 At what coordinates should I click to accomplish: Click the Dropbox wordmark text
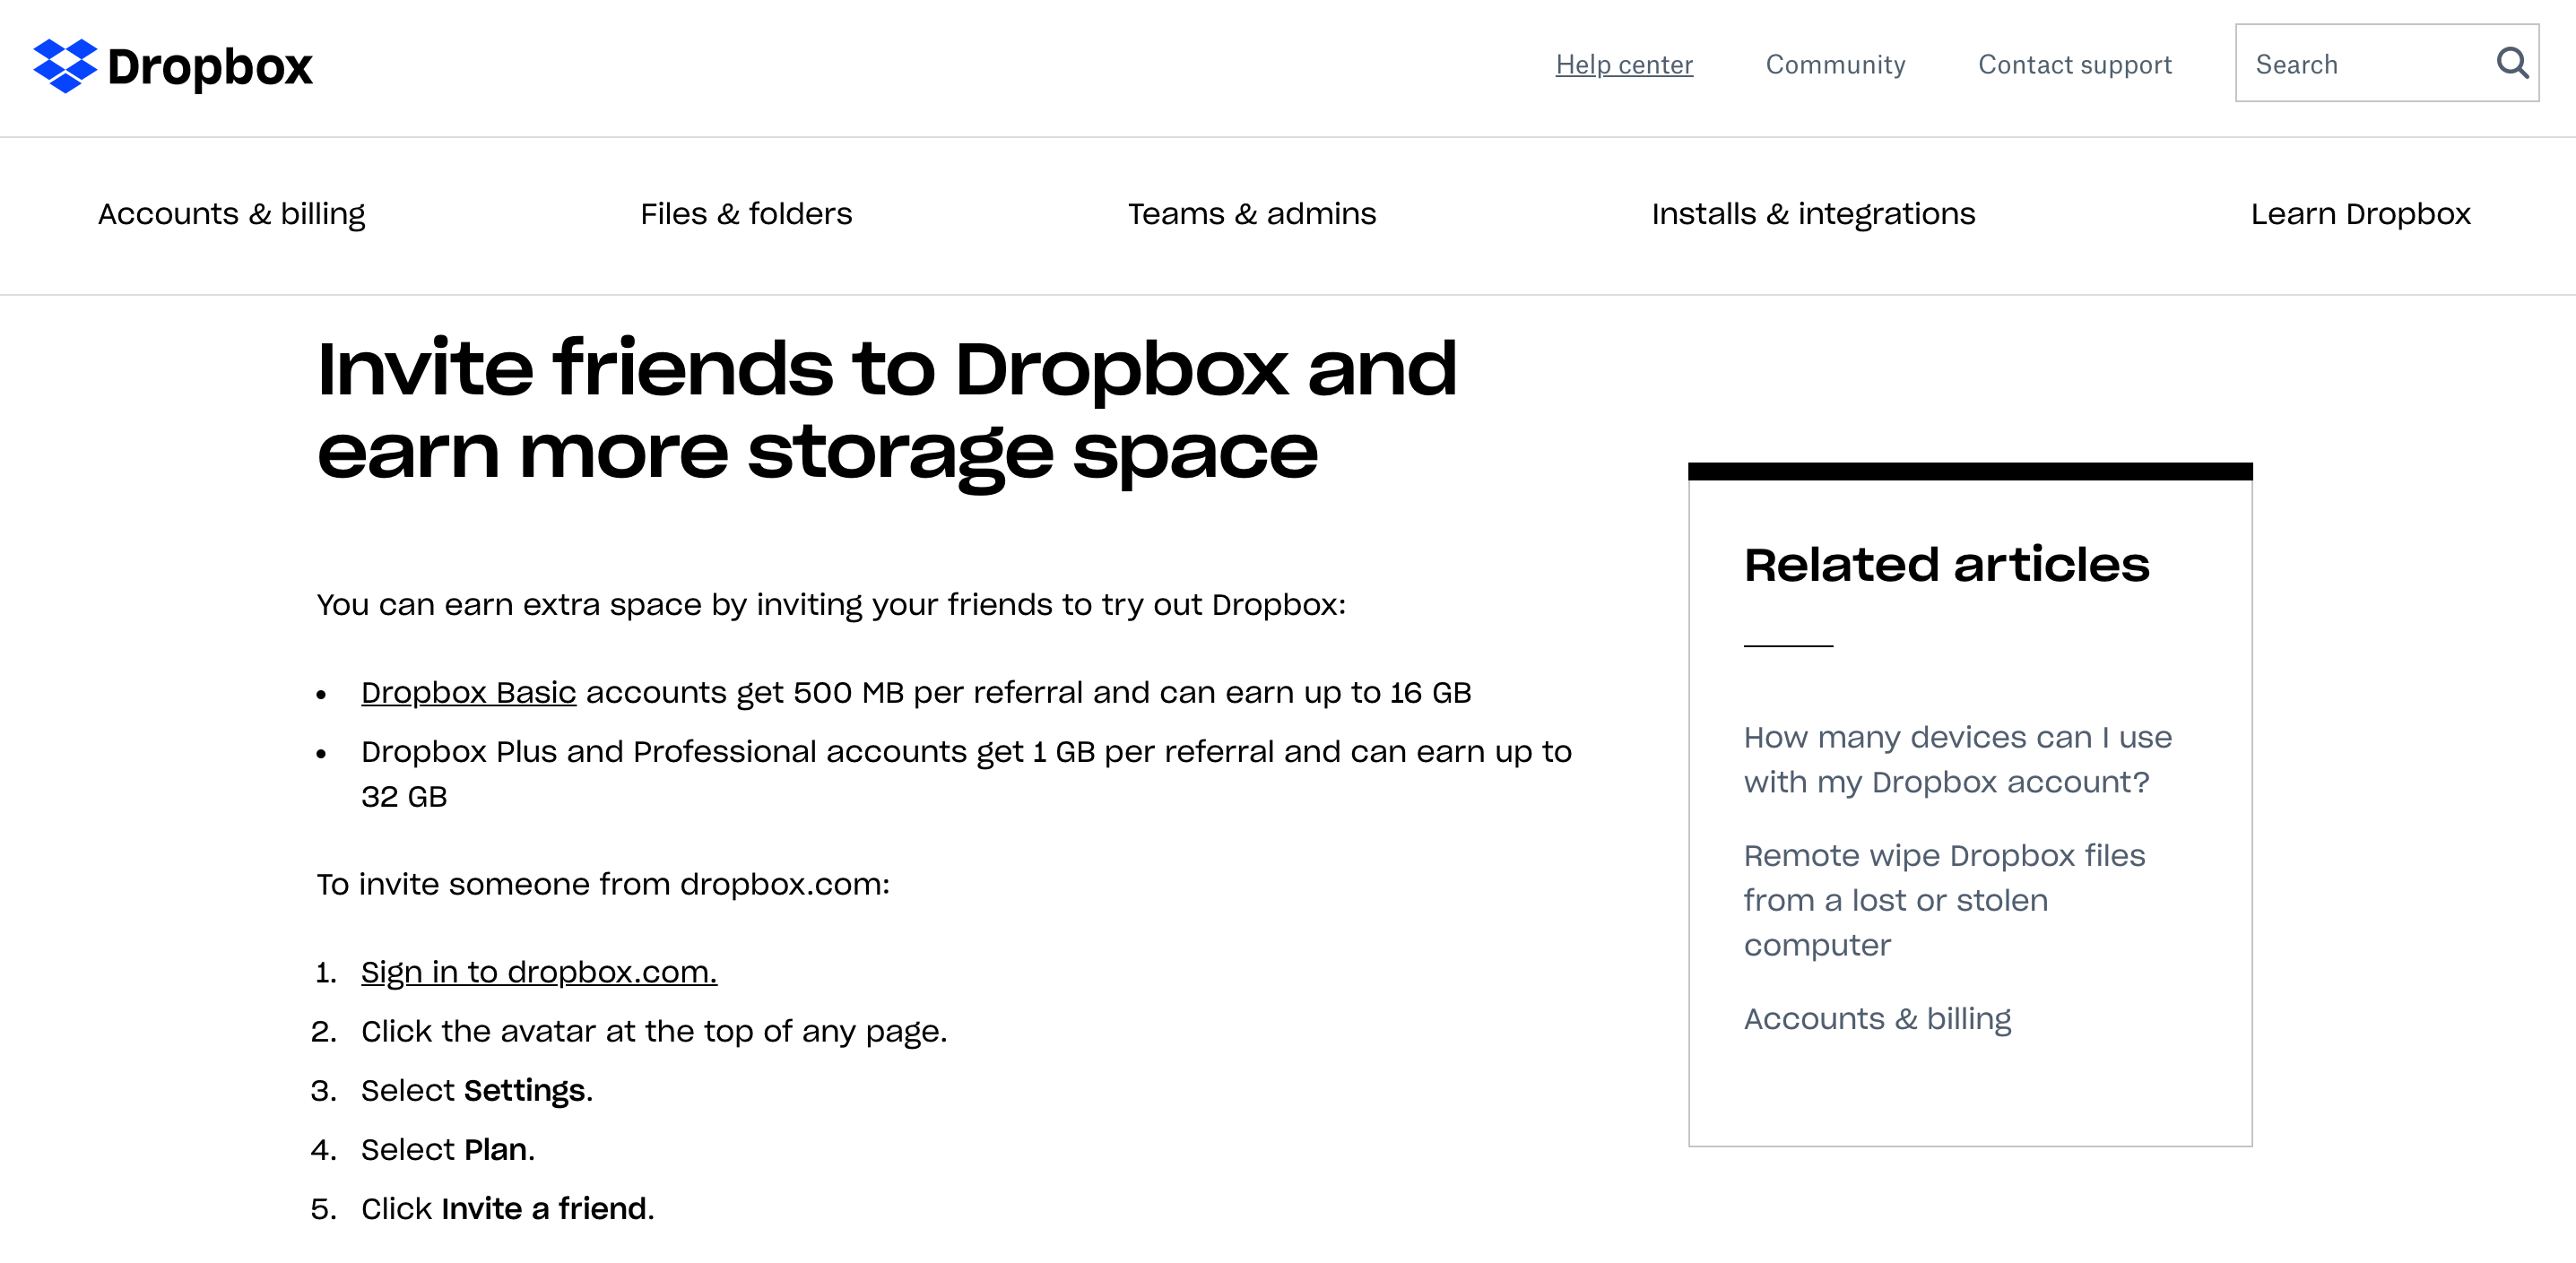(x=210, y=67)
